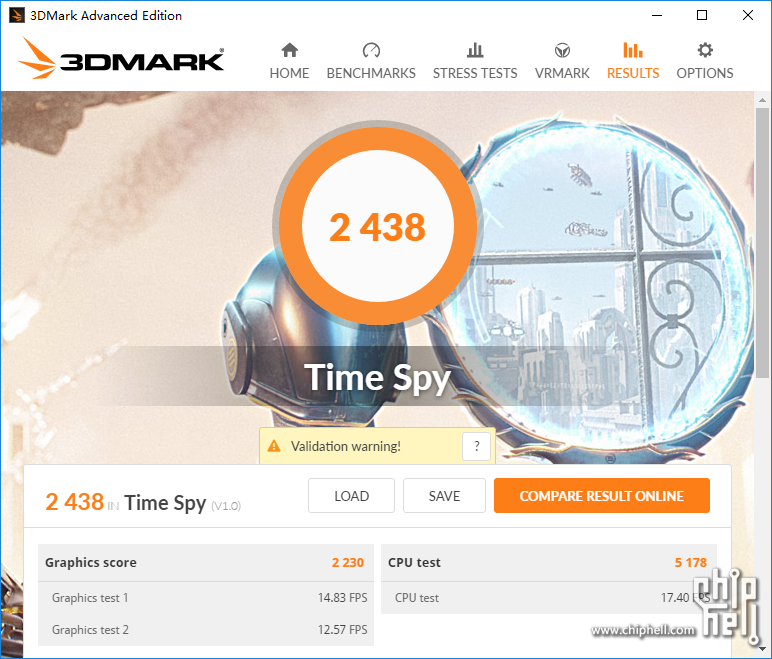772x659 pixels.
Task: Click the question mark help button
Action: [476, 446]
